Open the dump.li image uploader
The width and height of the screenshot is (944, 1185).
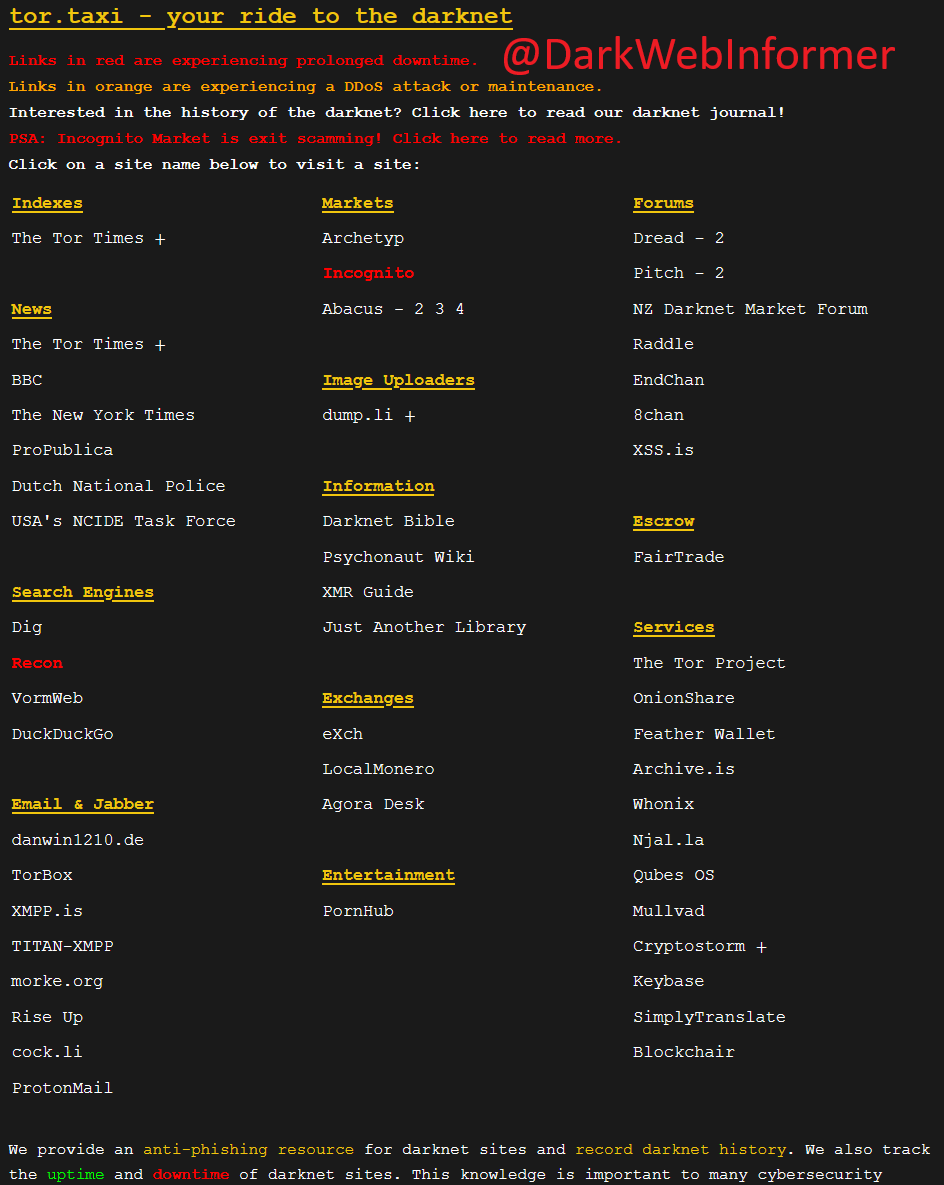point(357,415)
